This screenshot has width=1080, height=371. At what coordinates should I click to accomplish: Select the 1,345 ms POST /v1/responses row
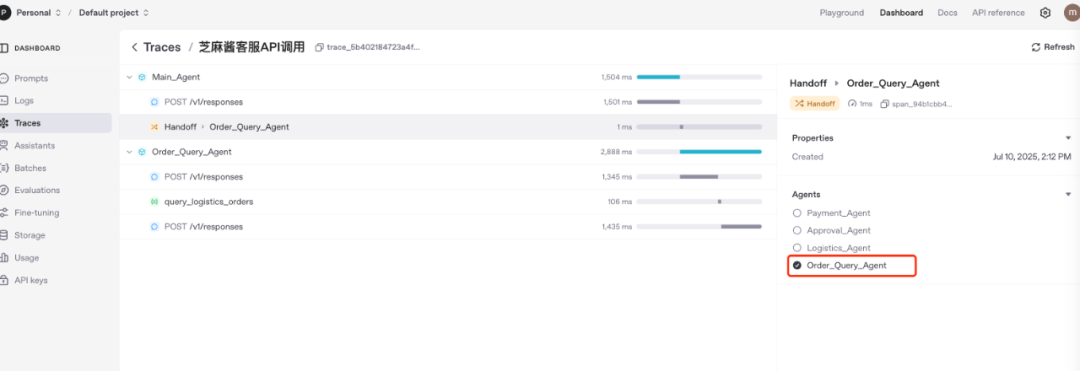[448, 177]
